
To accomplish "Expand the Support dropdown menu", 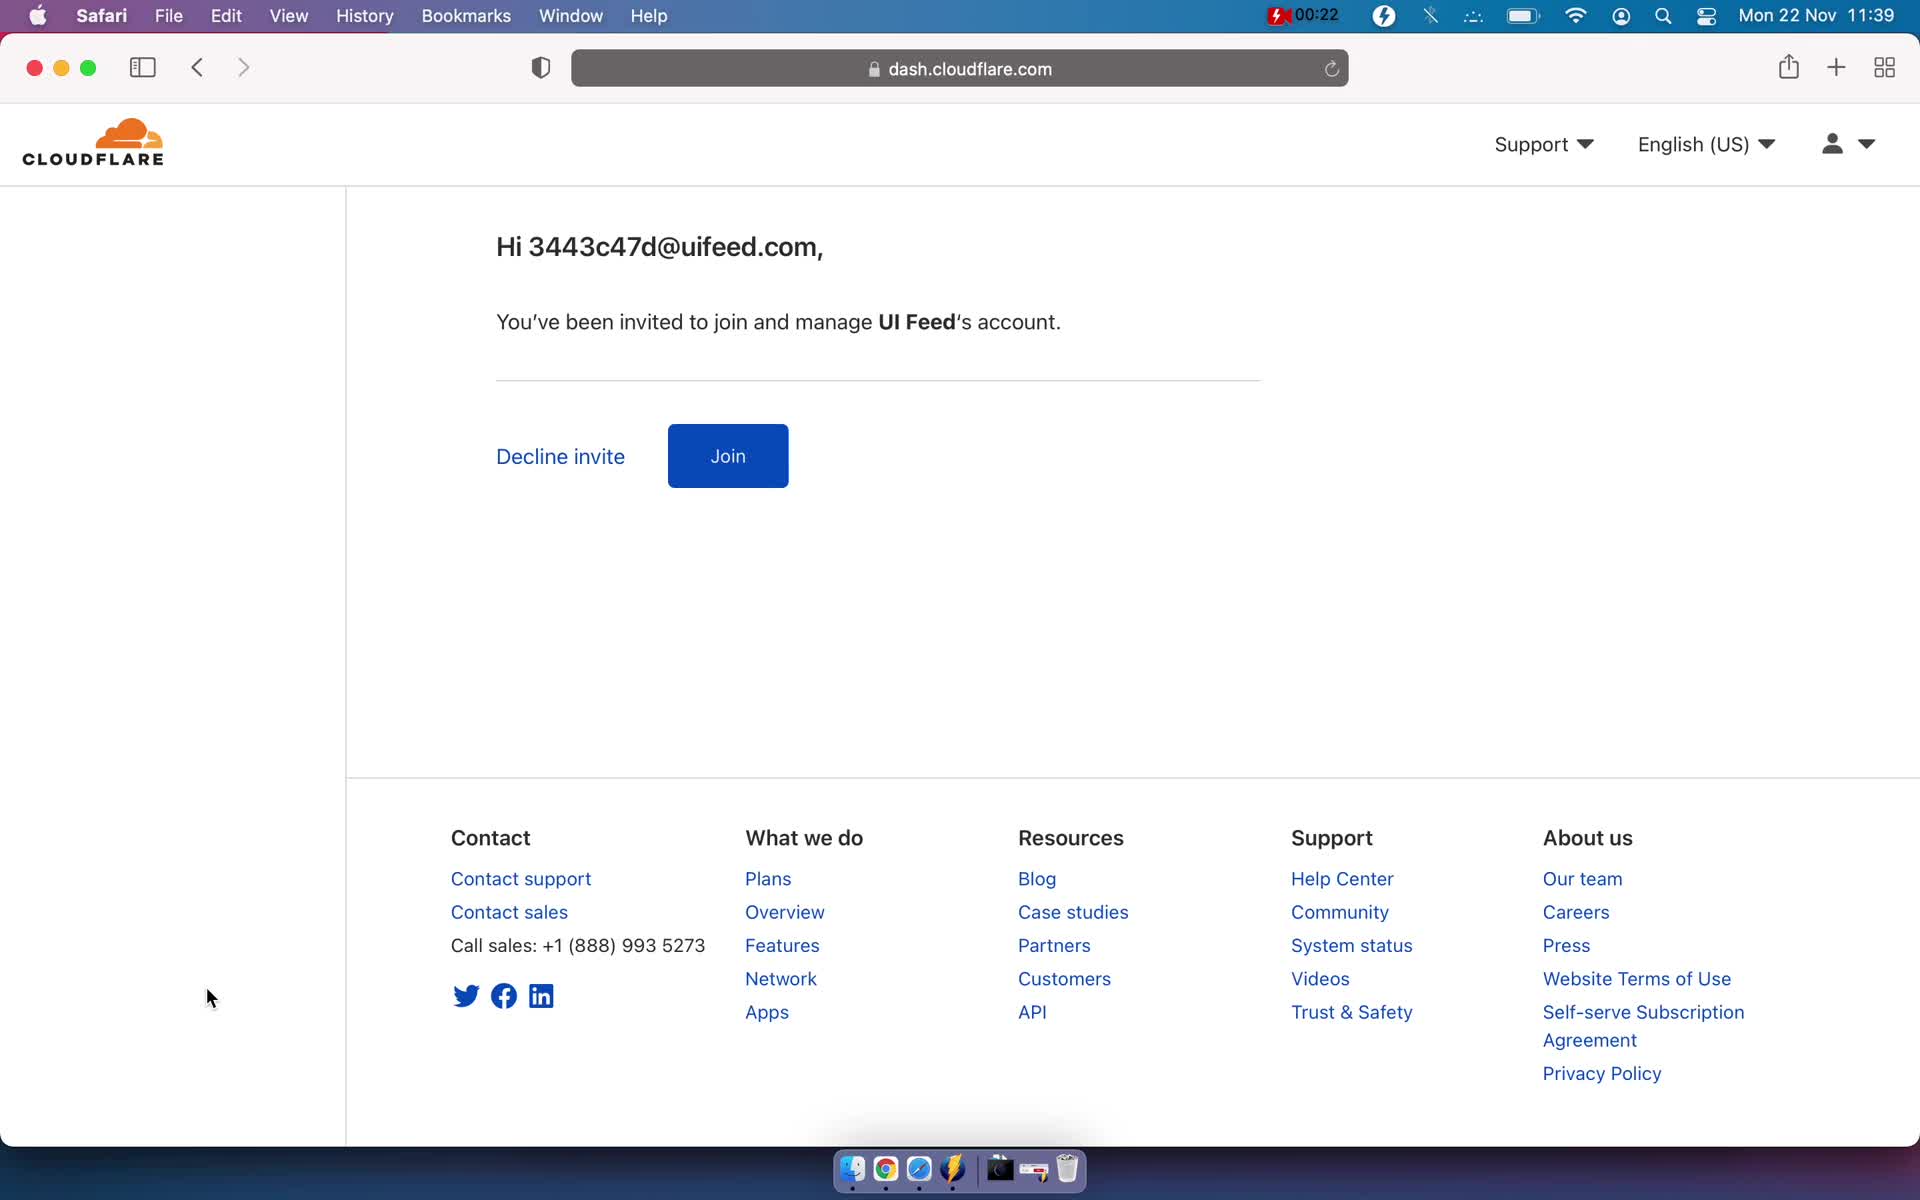I will [1544, 144].
